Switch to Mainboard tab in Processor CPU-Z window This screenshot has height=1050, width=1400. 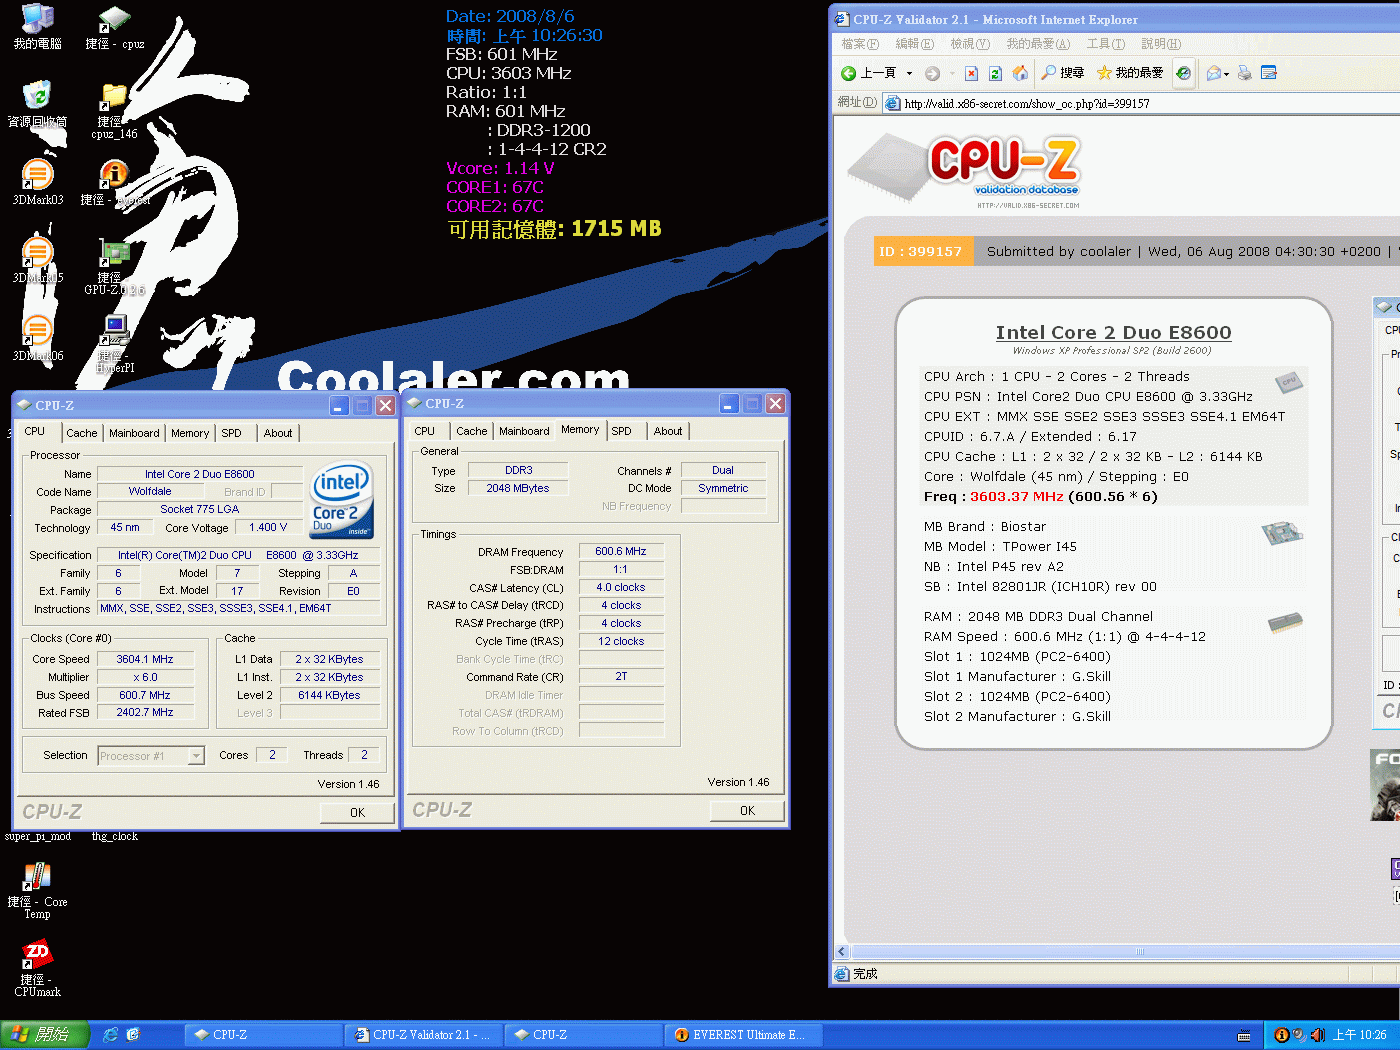pos(134,433)
